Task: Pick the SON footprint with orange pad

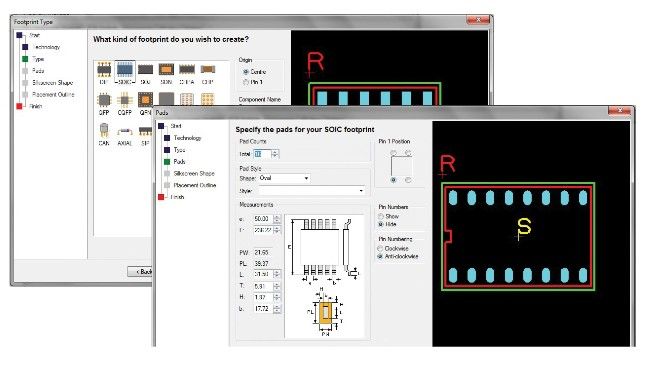Action: pos(166,69)
